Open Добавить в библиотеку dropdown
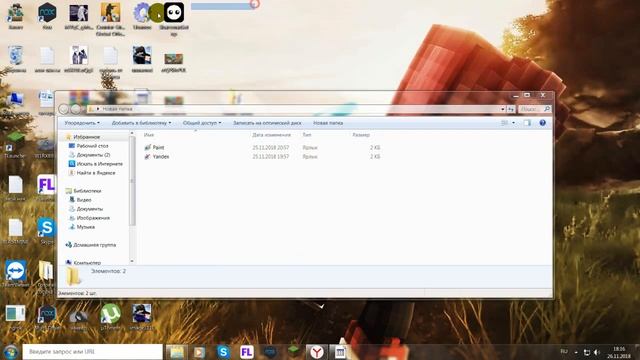The width and height of the screenshot is (640, 360). coord(141,123)
